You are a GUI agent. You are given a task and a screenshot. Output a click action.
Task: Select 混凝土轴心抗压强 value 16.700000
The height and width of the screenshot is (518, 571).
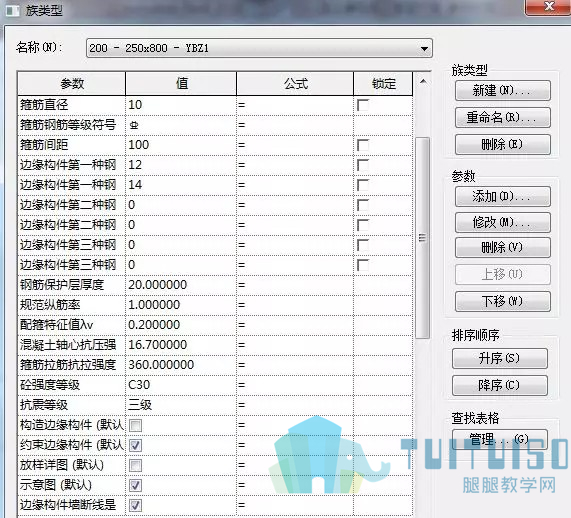(x=181, y=345)
